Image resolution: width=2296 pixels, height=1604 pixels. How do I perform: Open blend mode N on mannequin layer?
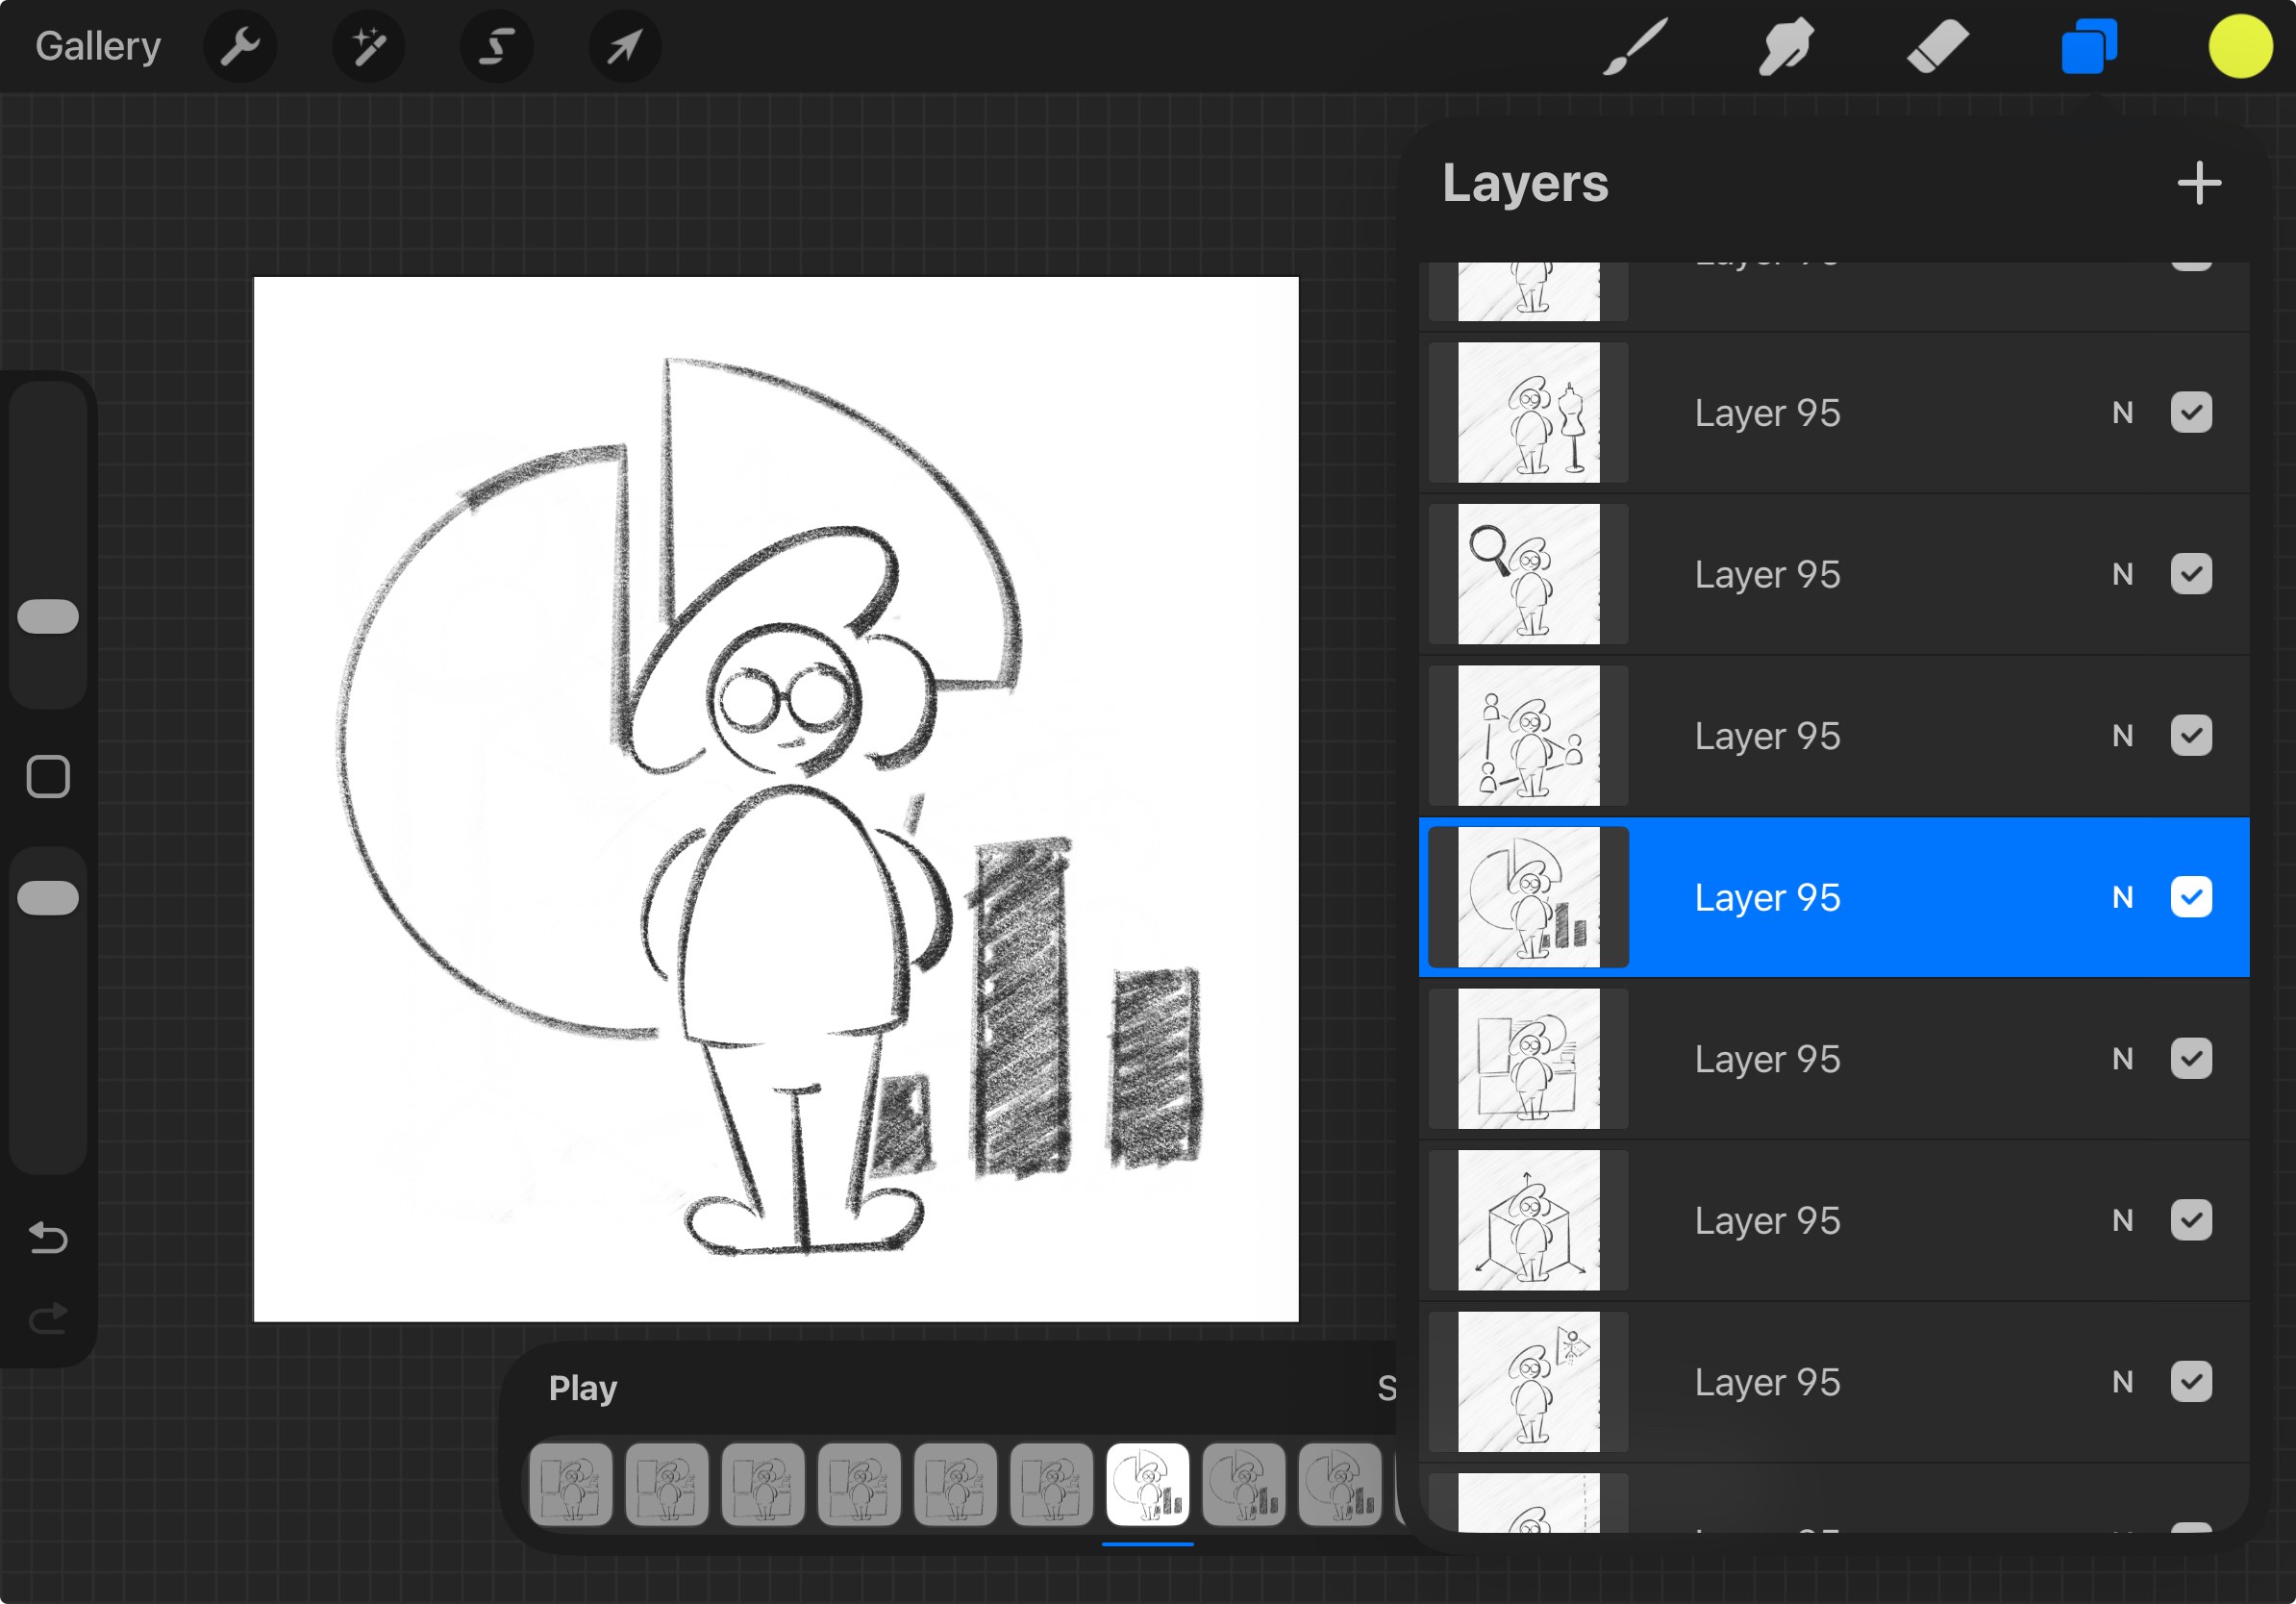click(2122, 413)
